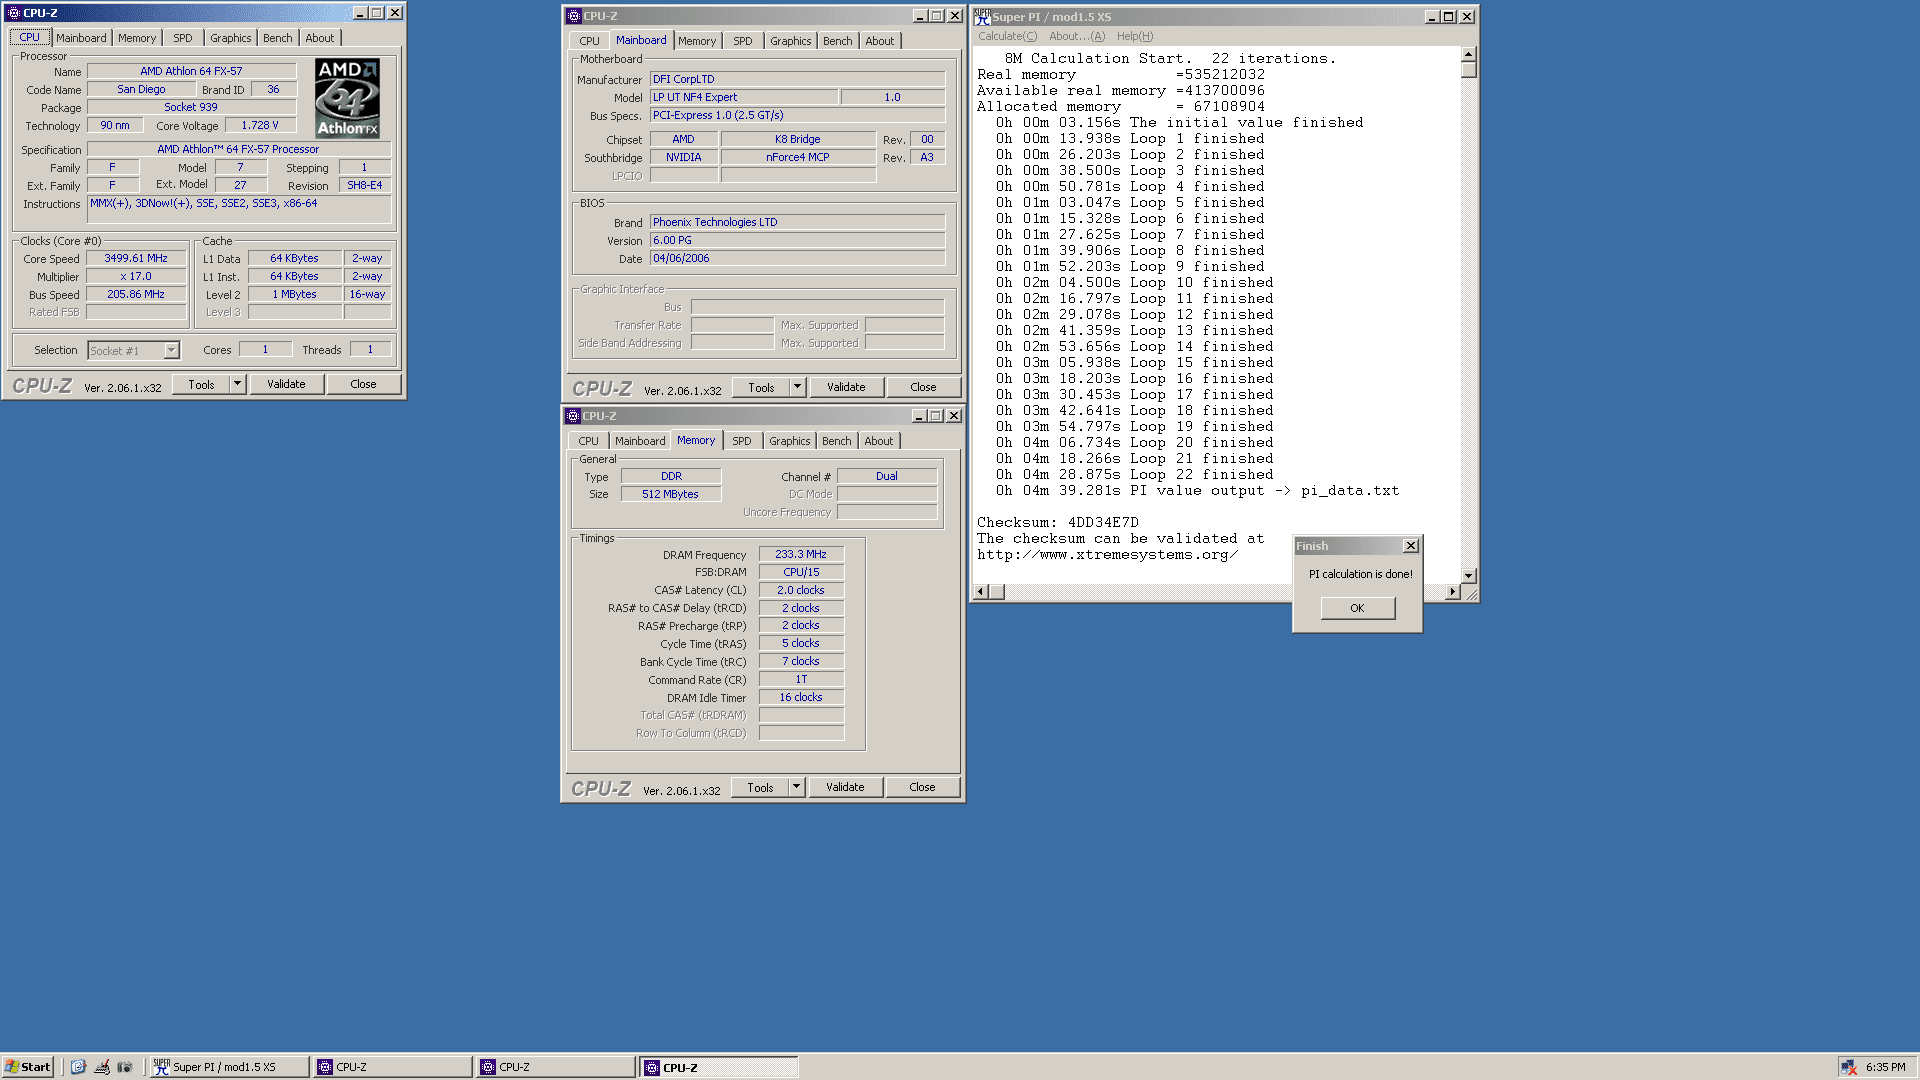Click the active CPU-Z taskbar button
Image resolution: width=1920 pixels, height=1080 pixels.
tap(719, 1067)
